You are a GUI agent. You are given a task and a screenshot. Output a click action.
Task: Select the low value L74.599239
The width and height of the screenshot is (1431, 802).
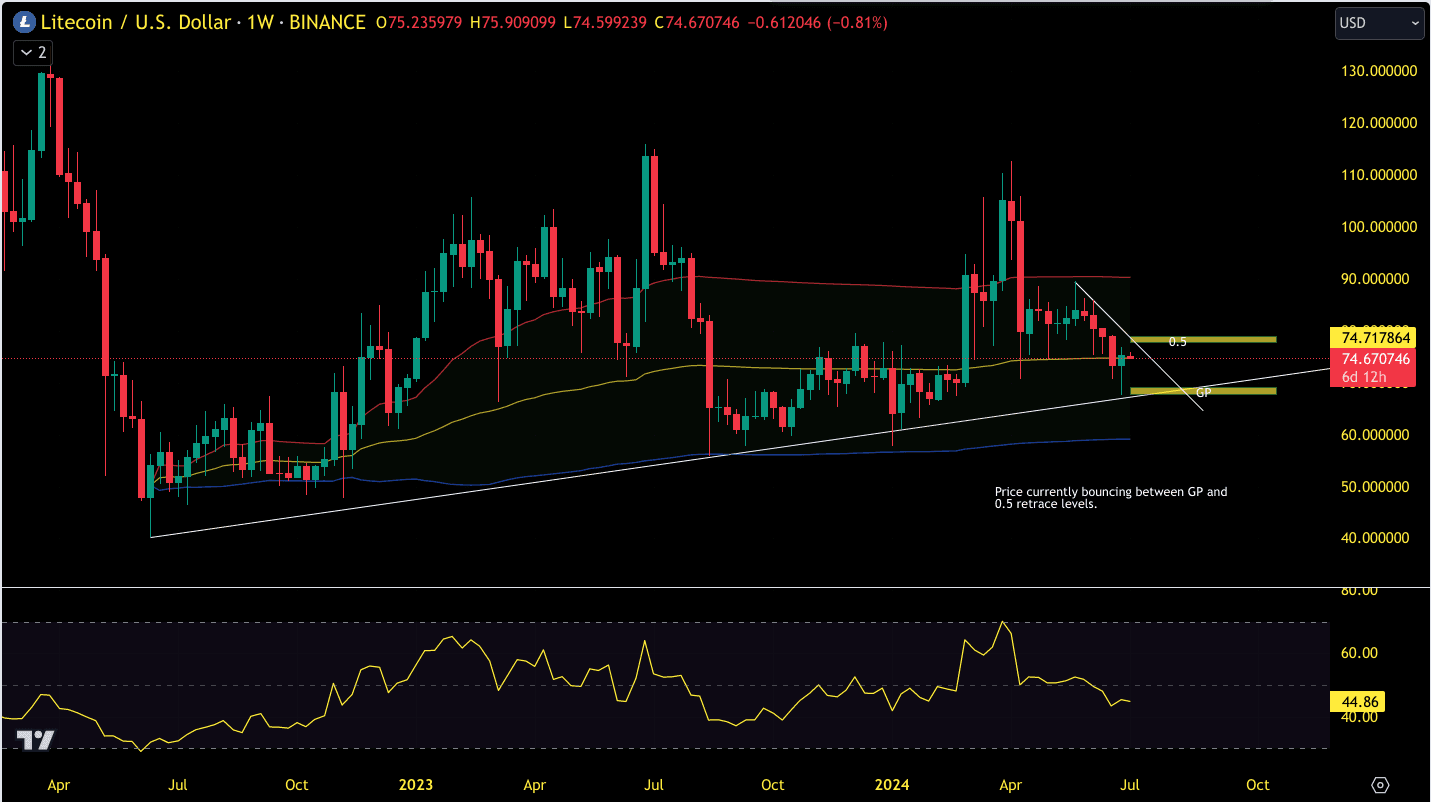click(606, 21)
